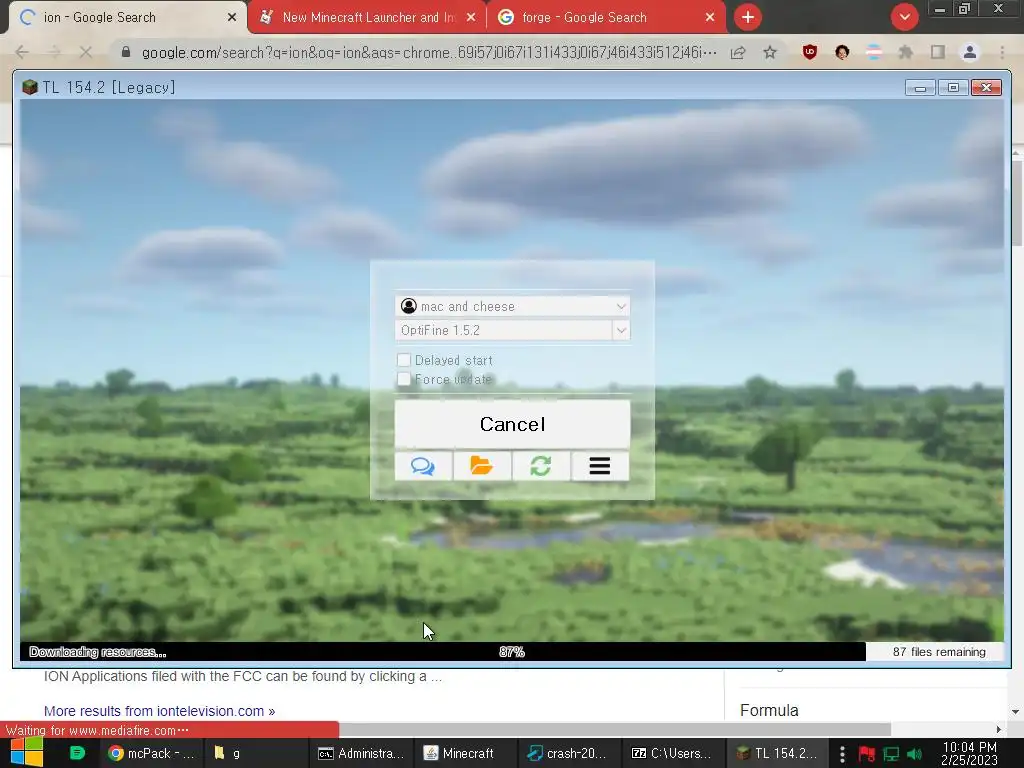Open the launcher chat/support icon
The width and height of the screenshot is (1024, 768).
[x=423, y=466]
